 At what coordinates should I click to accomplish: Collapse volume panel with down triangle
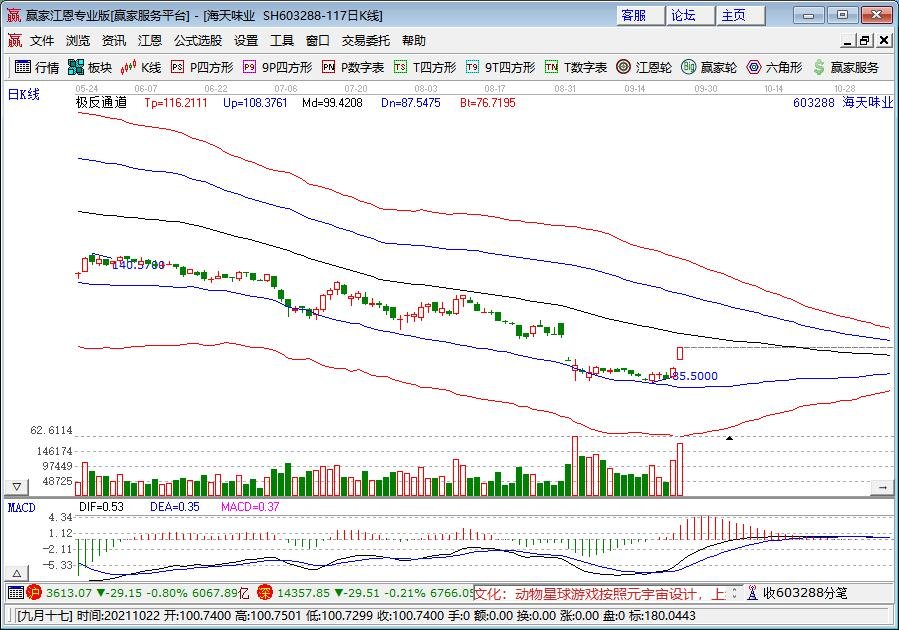pos(17,487)
